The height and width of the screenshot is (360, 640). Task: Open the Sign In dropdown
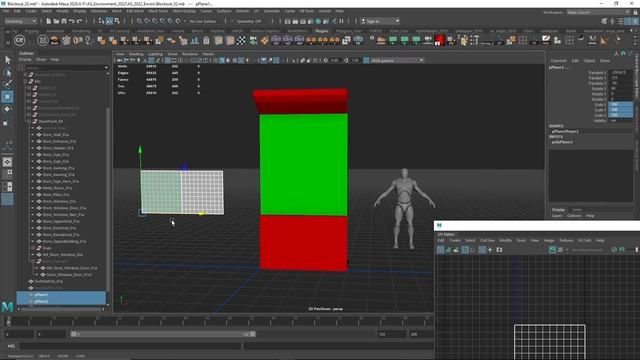380,21
